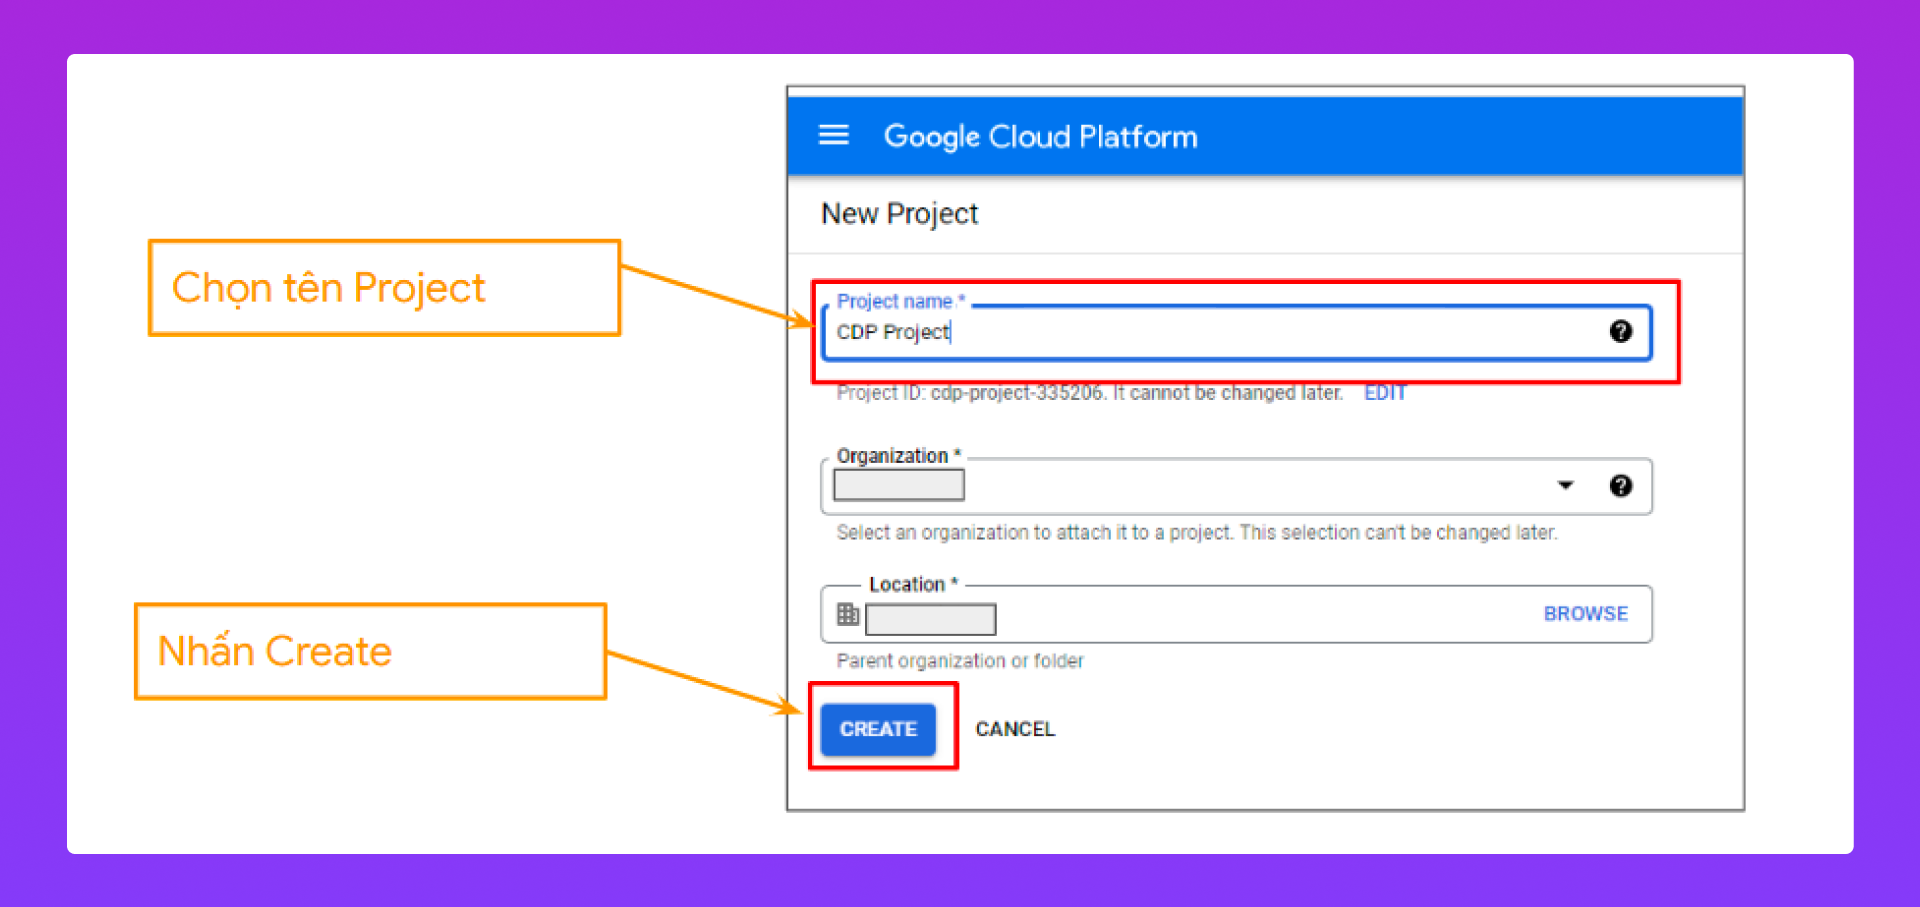Click the 'Project name' field label
The width and height of the screenshot is (1920, 907).
895,301
